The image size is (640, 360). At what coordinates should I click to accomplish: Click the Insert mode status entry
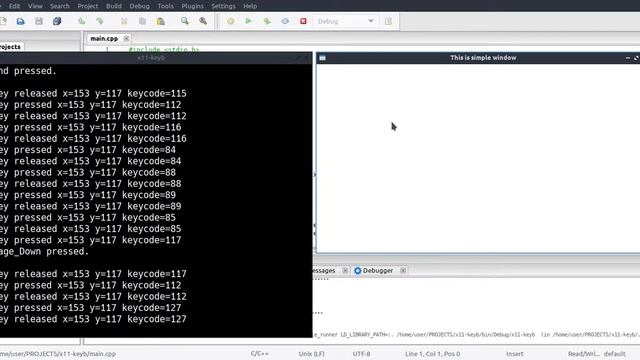pyautogui.click(x=515, y=354)
